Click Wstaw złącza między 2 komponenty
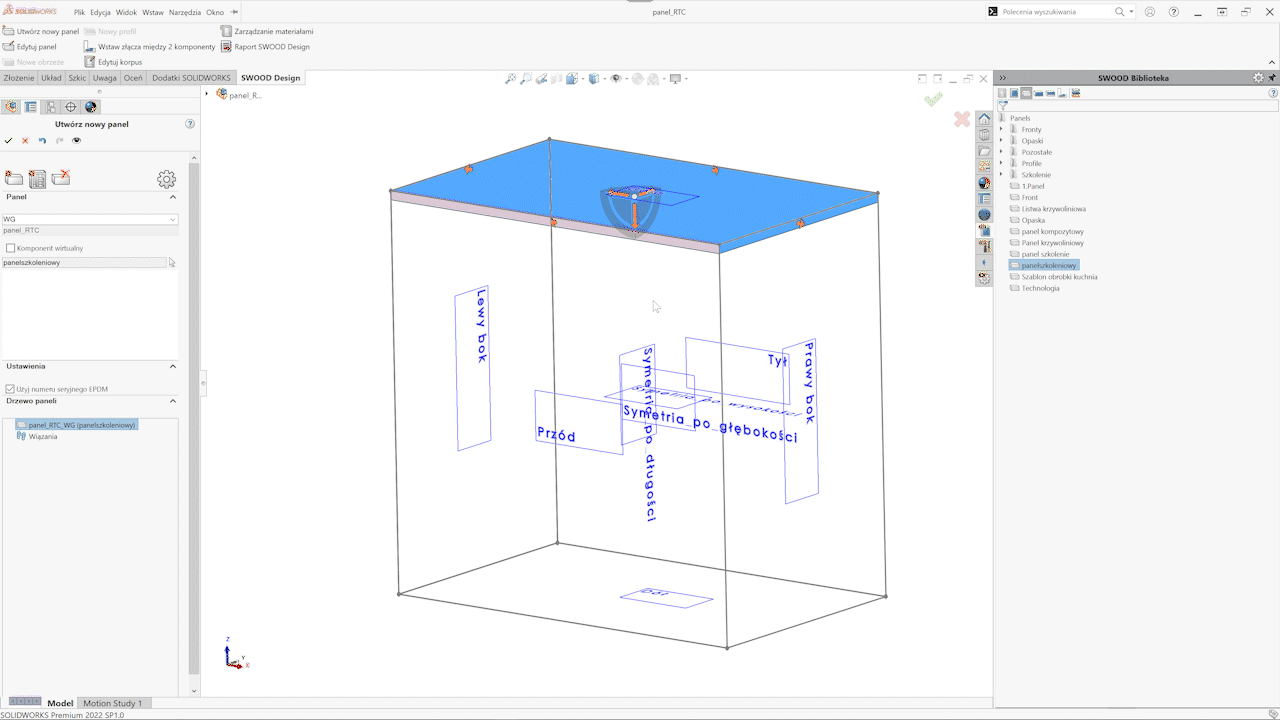The height and width of the screenshot is (720, 1280). pyautogui.click(x=156, y=47)
